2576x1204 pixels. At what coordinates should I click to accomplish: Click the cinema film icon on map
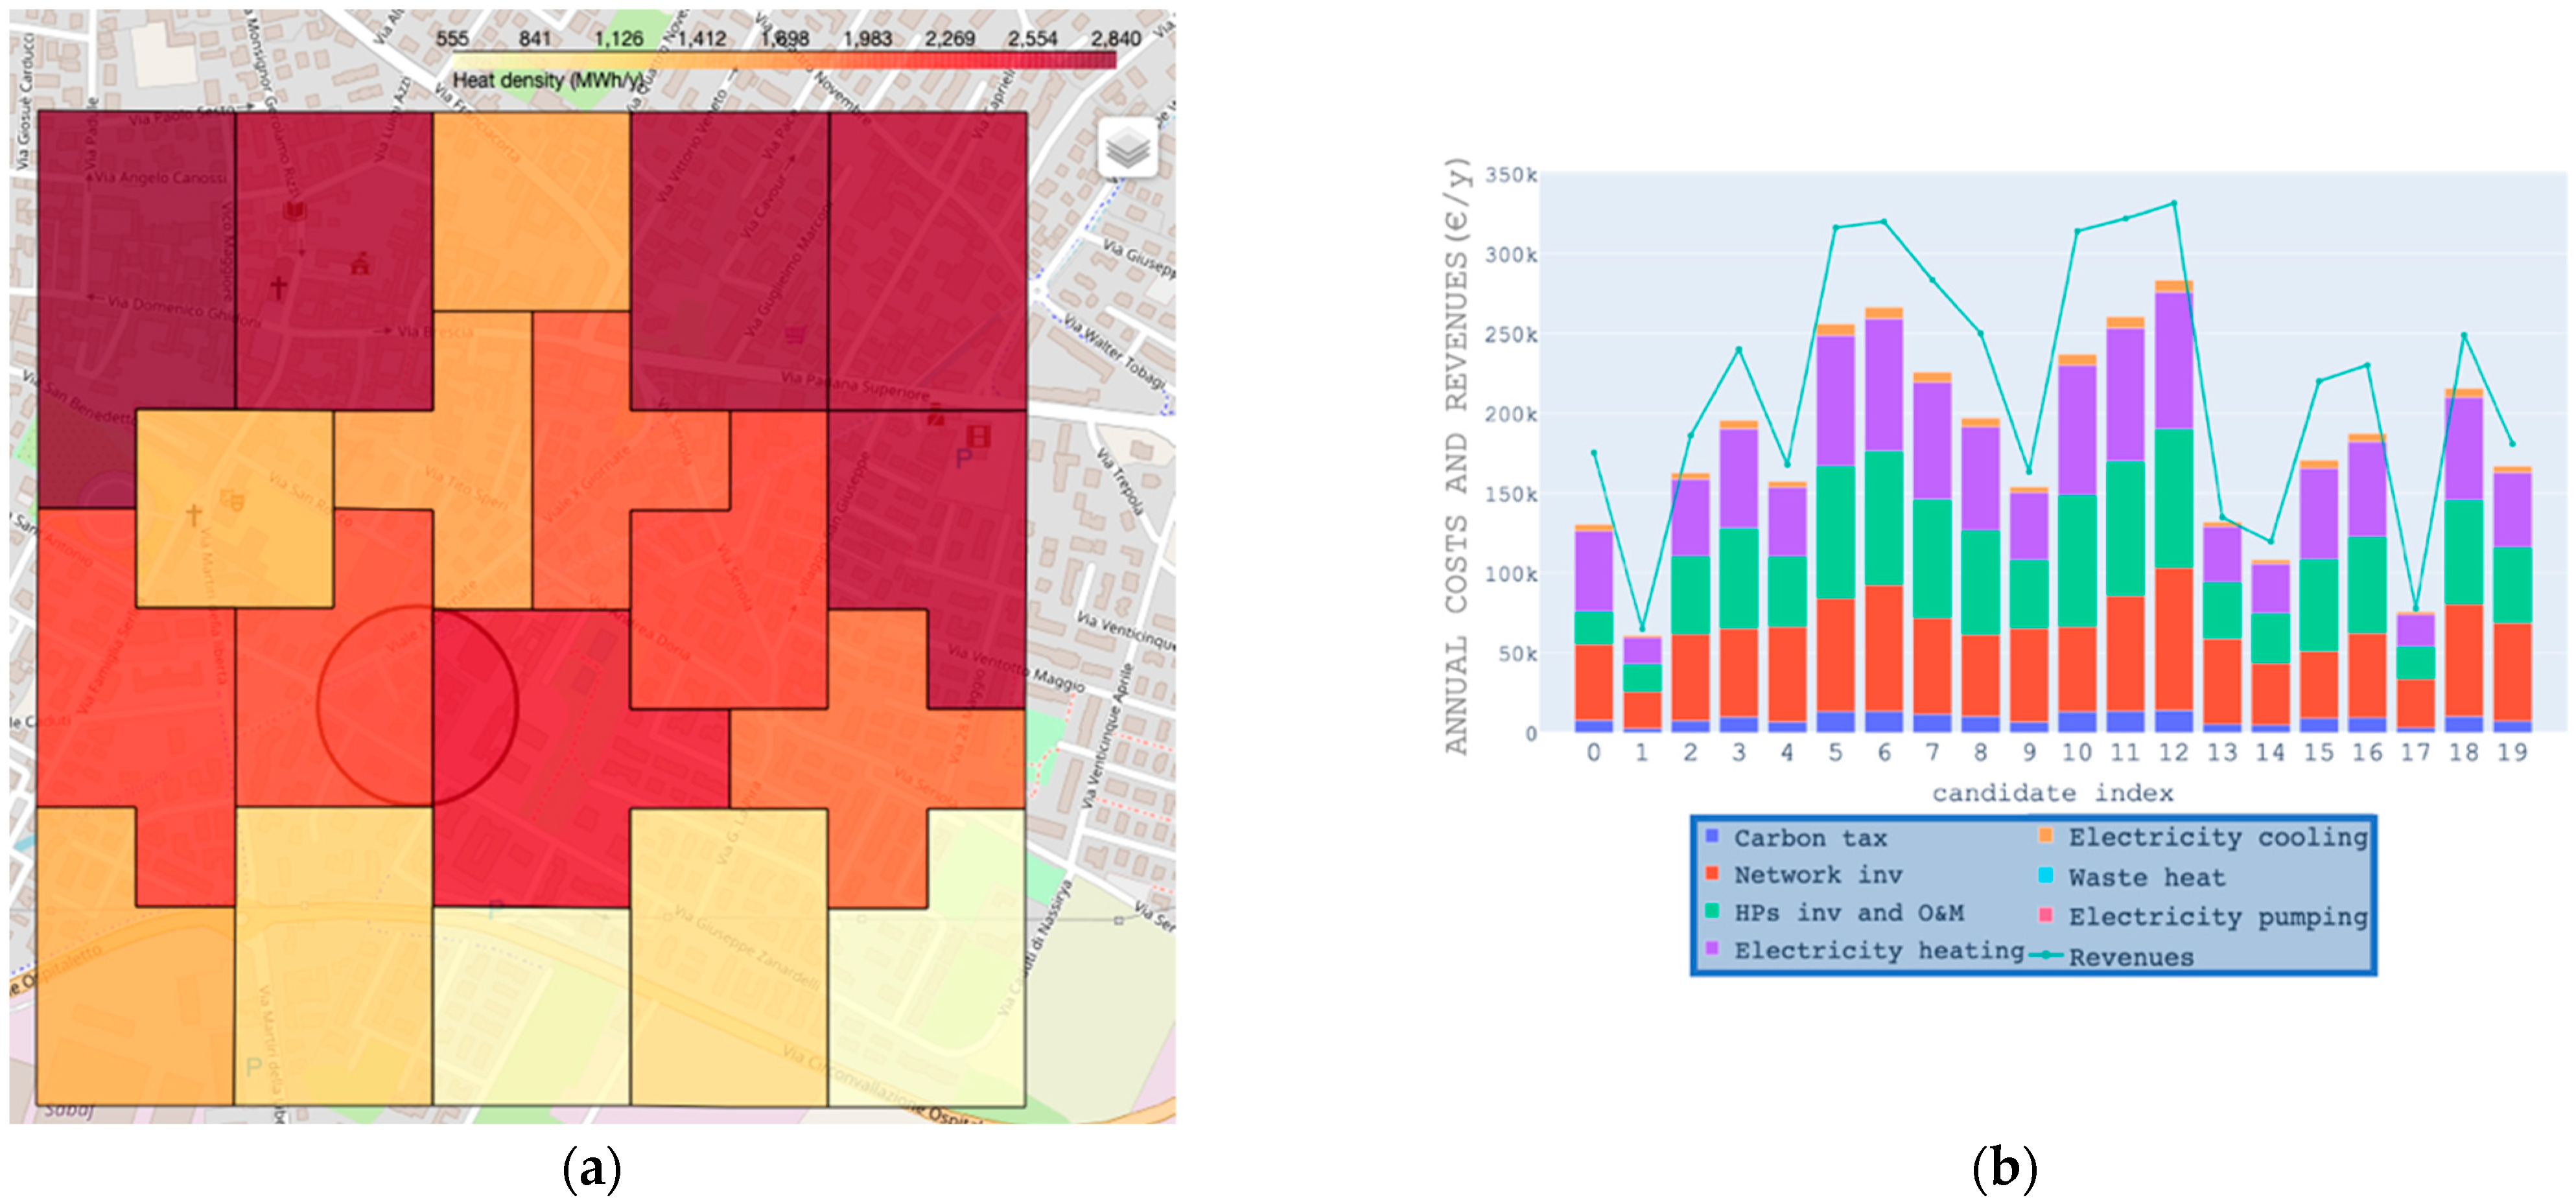[978, 437]
